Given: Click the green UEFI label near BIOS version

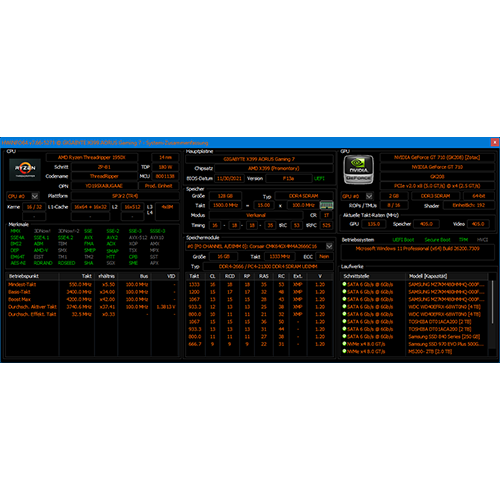Looking at the screenshot, I should click(x=319, y=178).
